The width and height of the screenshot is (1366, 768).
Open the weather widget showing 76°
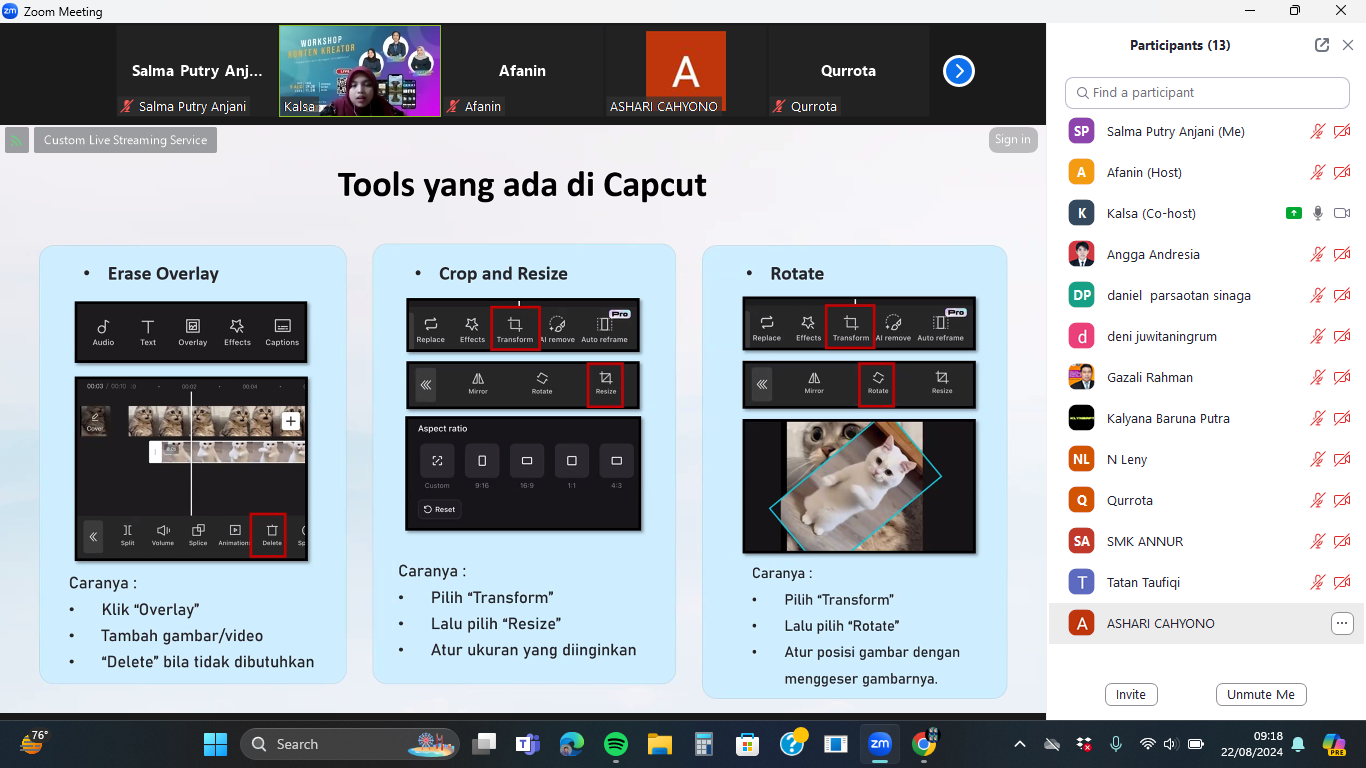34,742
